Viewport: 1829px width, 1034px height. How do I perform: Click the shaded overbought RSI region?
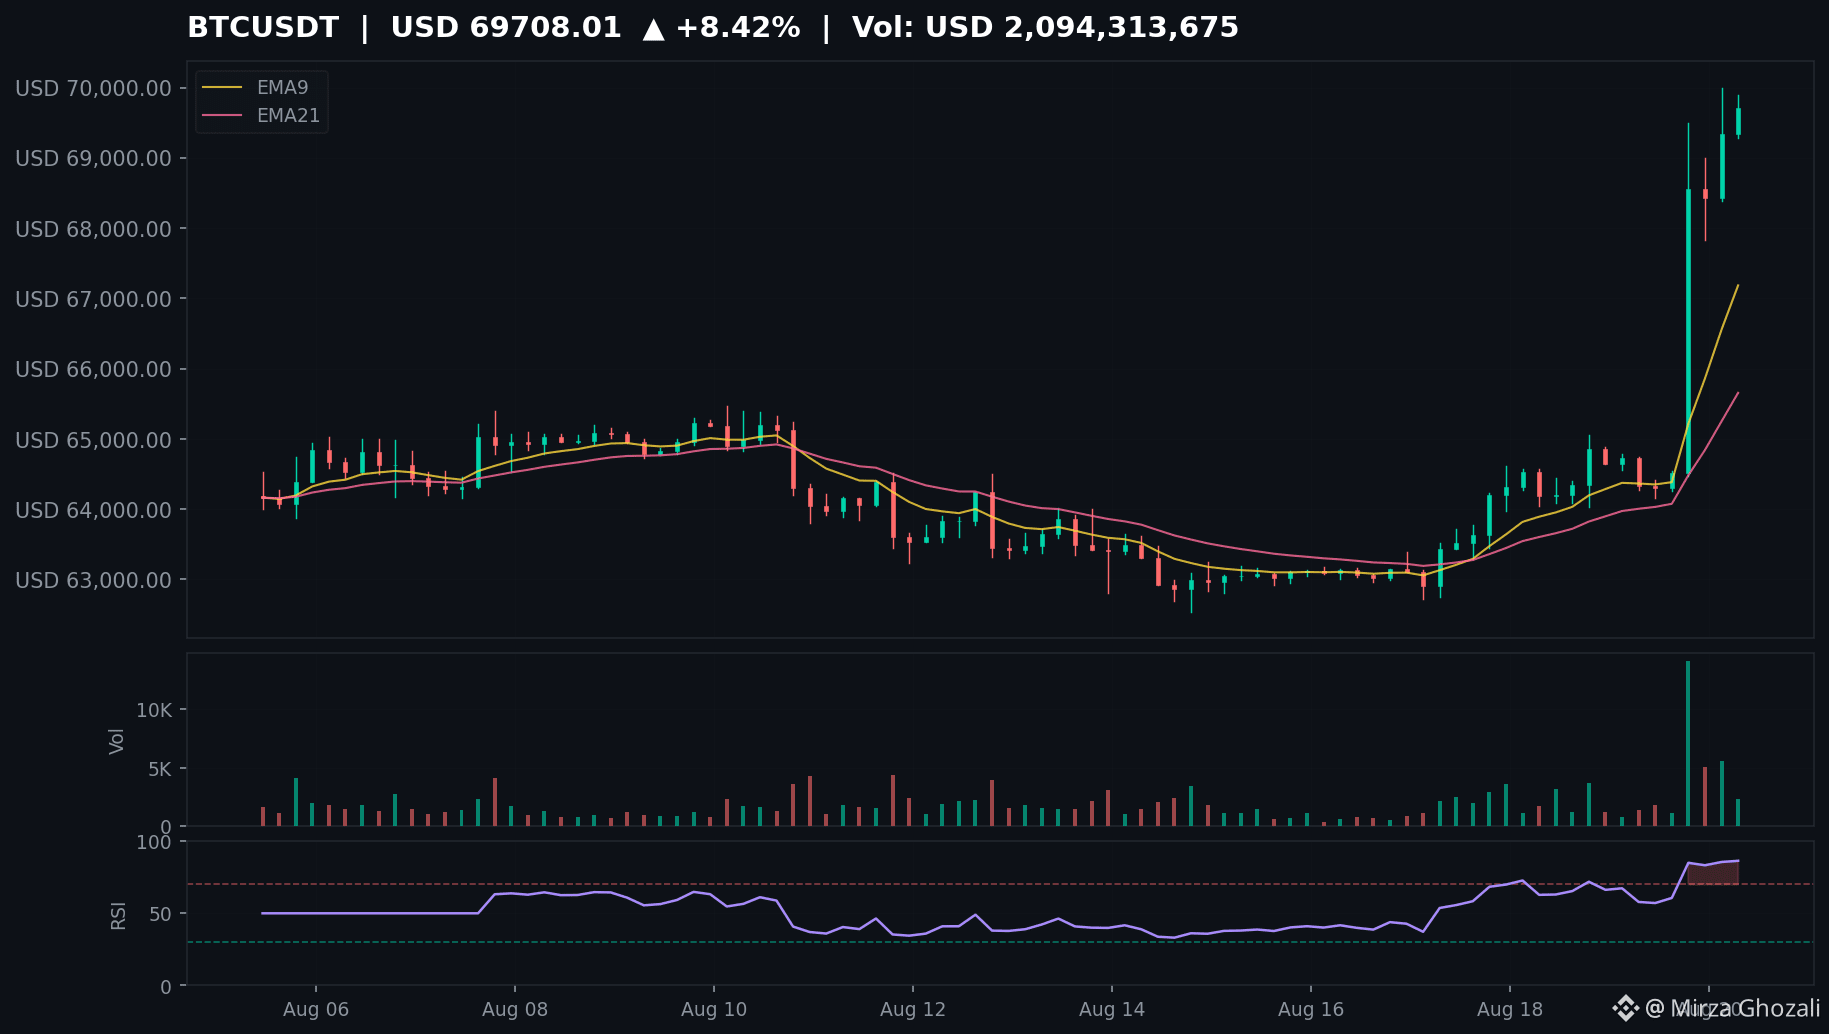click(x=1713, y=873)
